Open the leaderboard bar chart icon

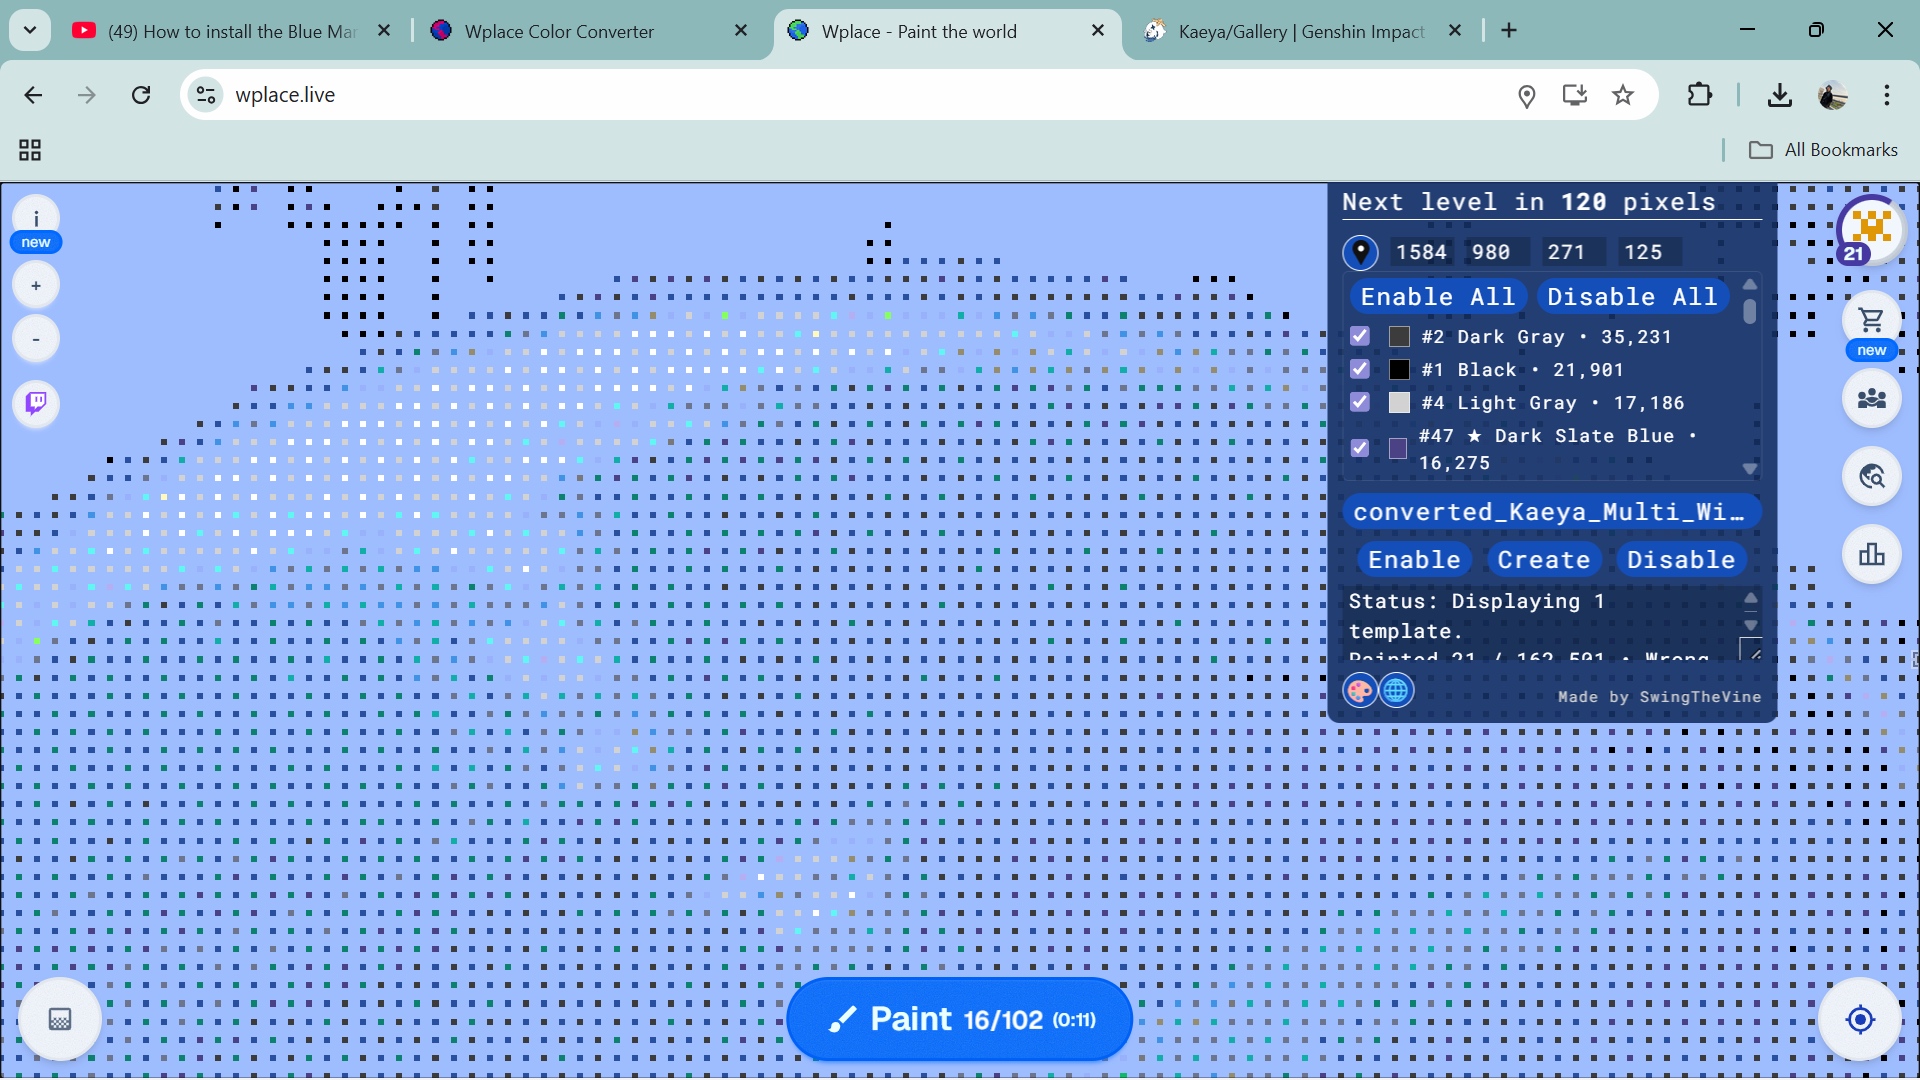(x=1871, y=554)
